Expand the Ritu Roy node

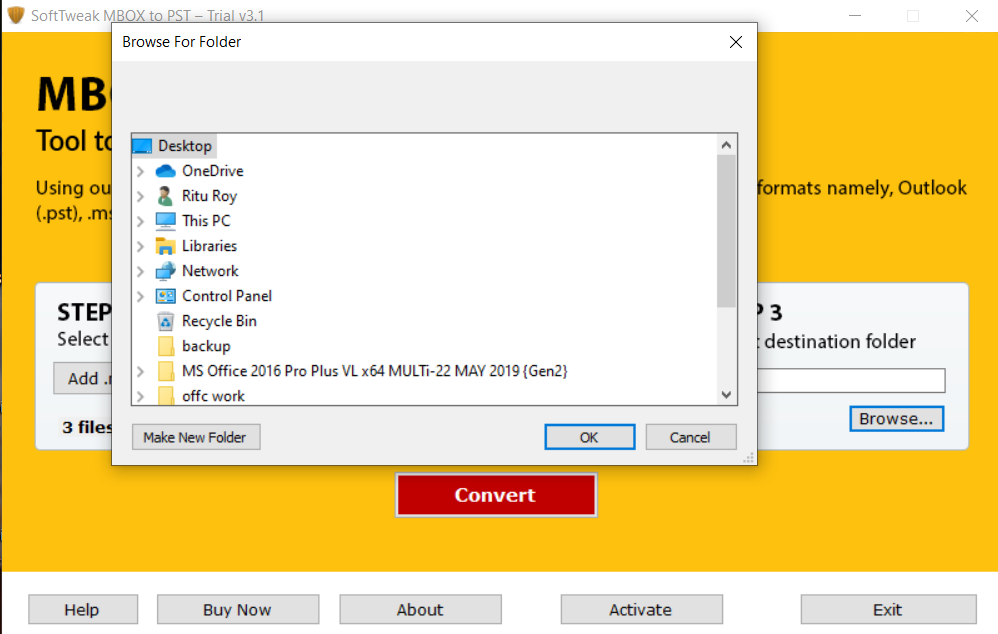click(x=141, y=196)
